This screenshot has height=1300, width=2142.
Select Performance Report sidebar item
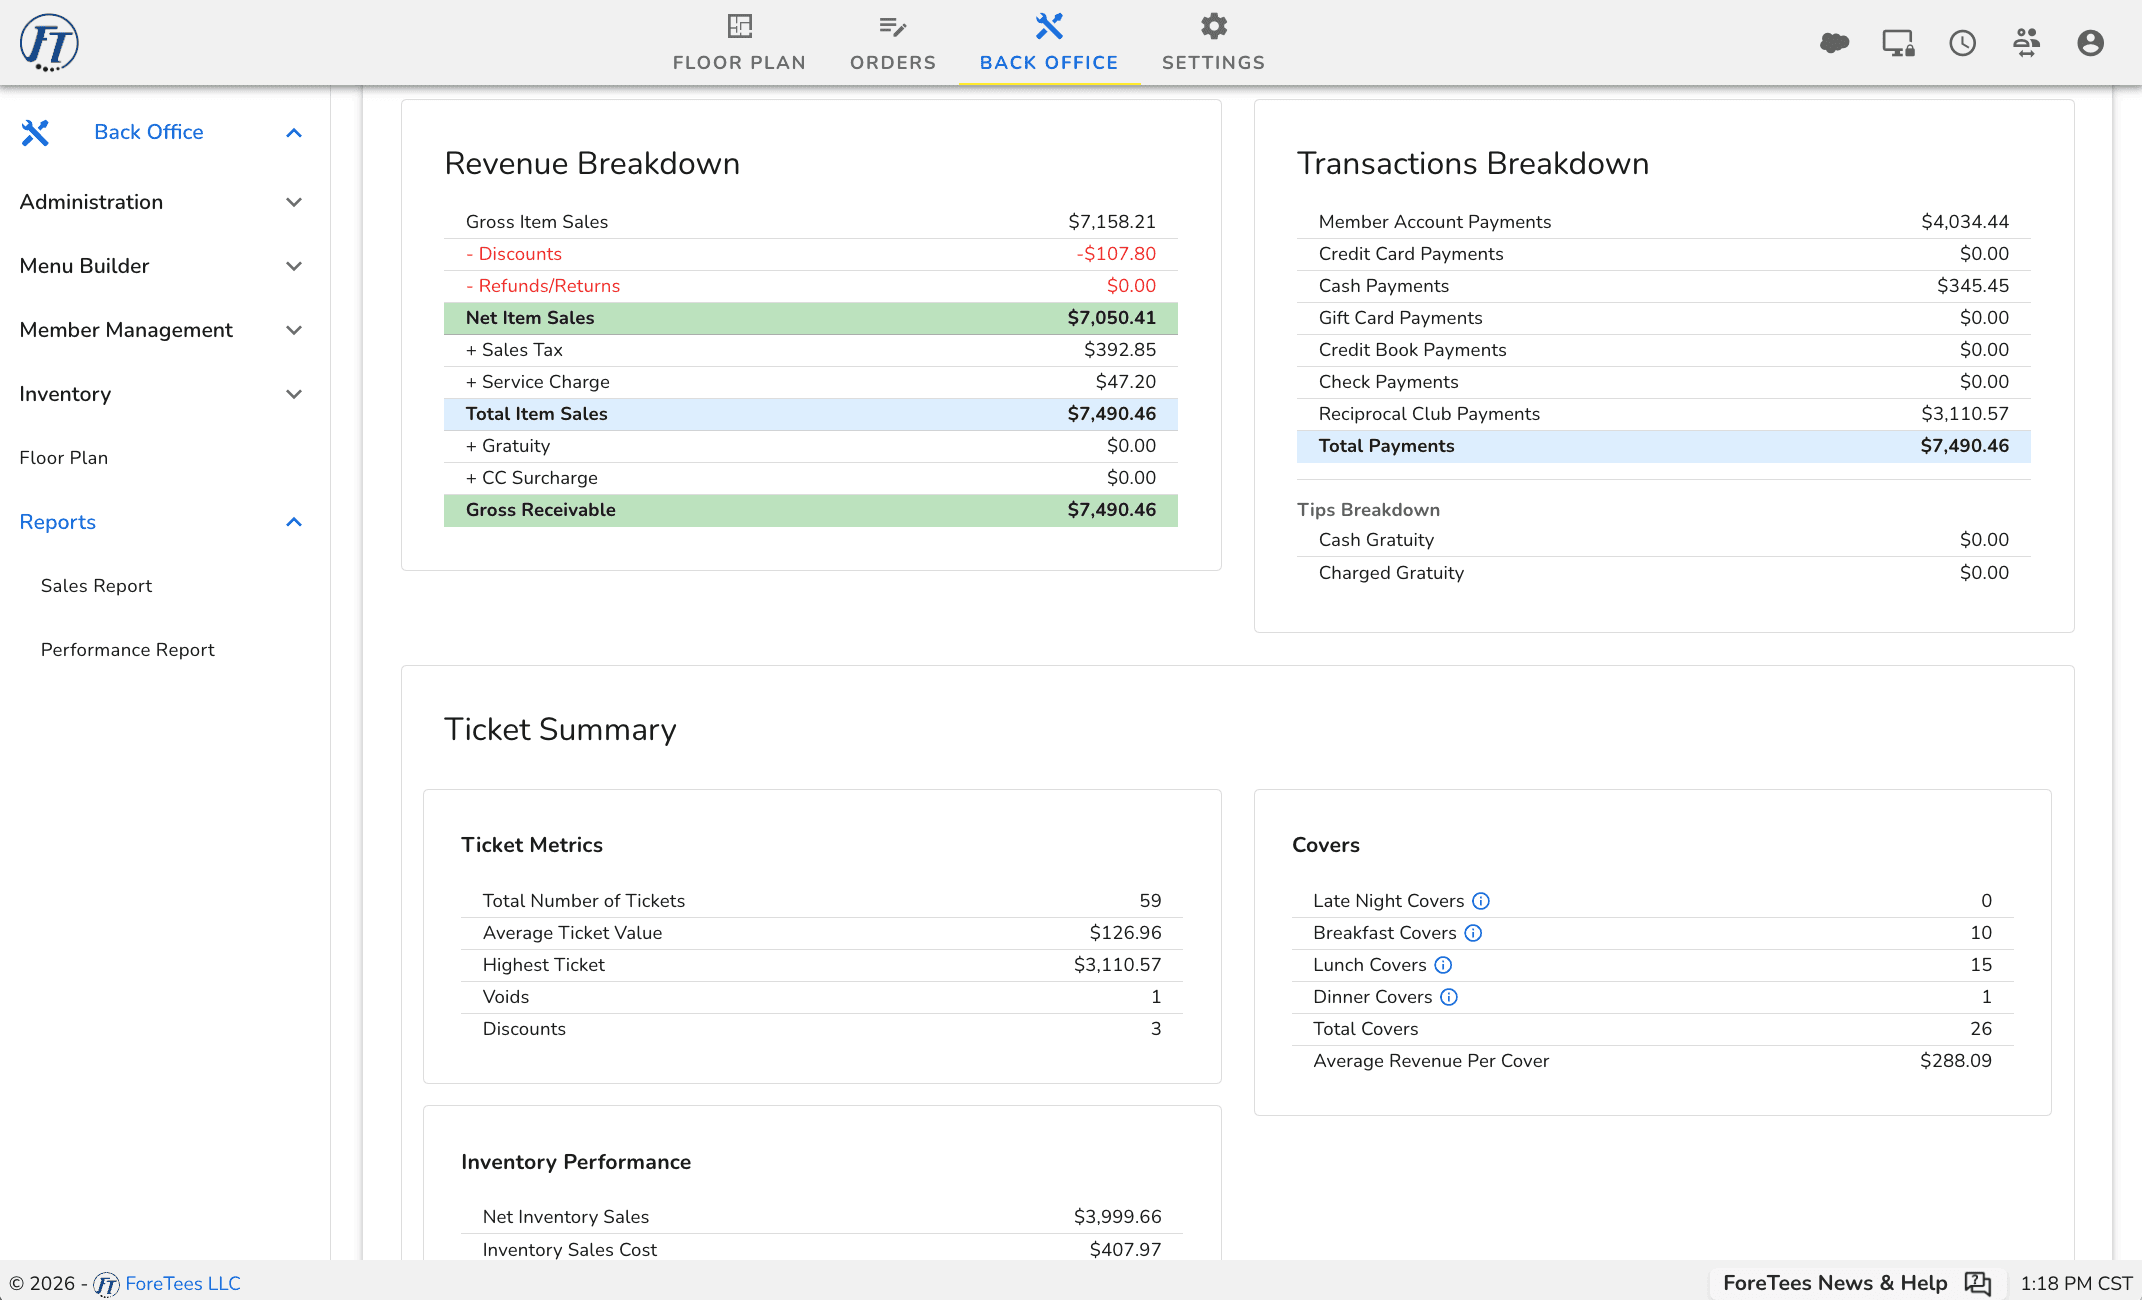coord(128,650)
